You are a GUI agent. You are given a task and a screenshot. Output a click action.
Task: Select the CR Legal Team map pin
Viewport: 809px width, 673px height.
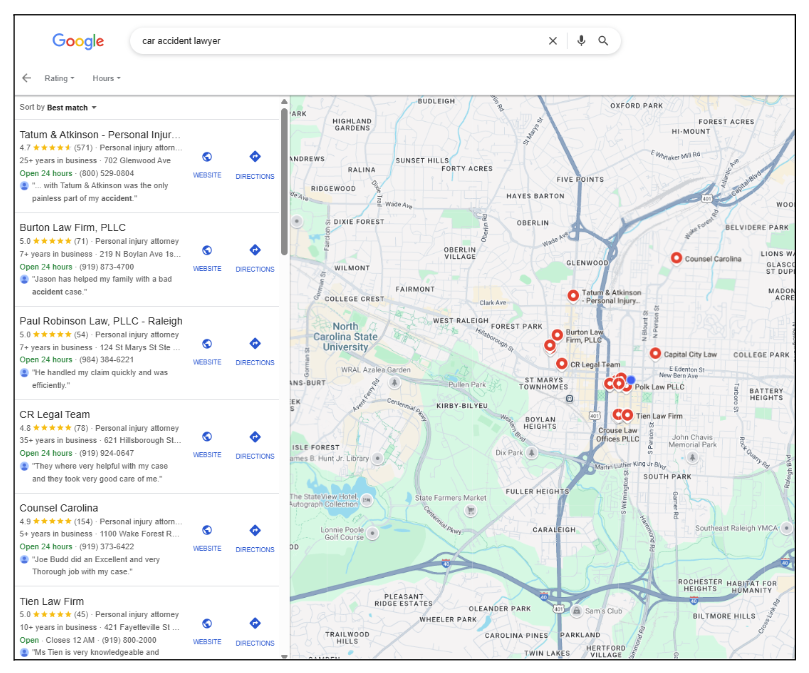tap(562, 364)
